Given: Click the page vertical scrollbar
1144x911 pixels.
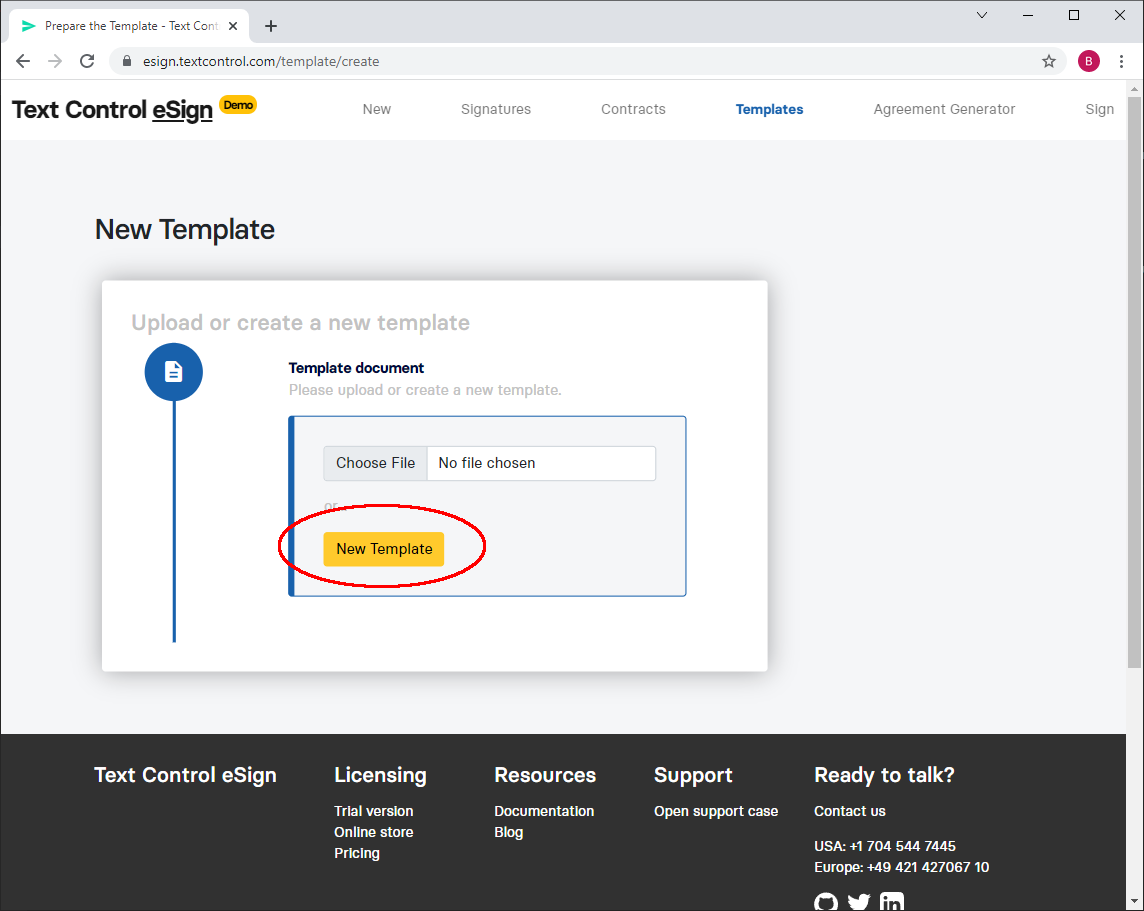Looking at the screenshot, I should point(1135,381).
